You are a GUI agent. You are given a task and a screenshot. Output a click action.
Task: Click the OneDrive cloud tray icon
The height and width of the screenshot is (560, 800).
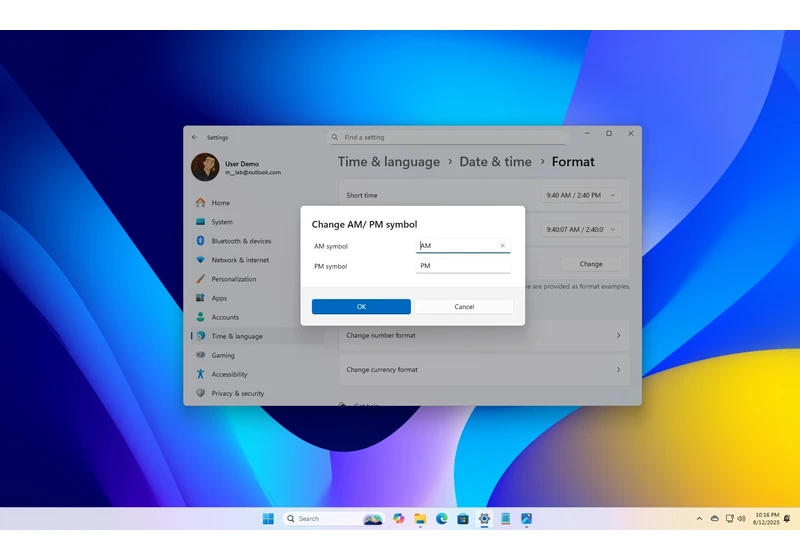(715, 519)
